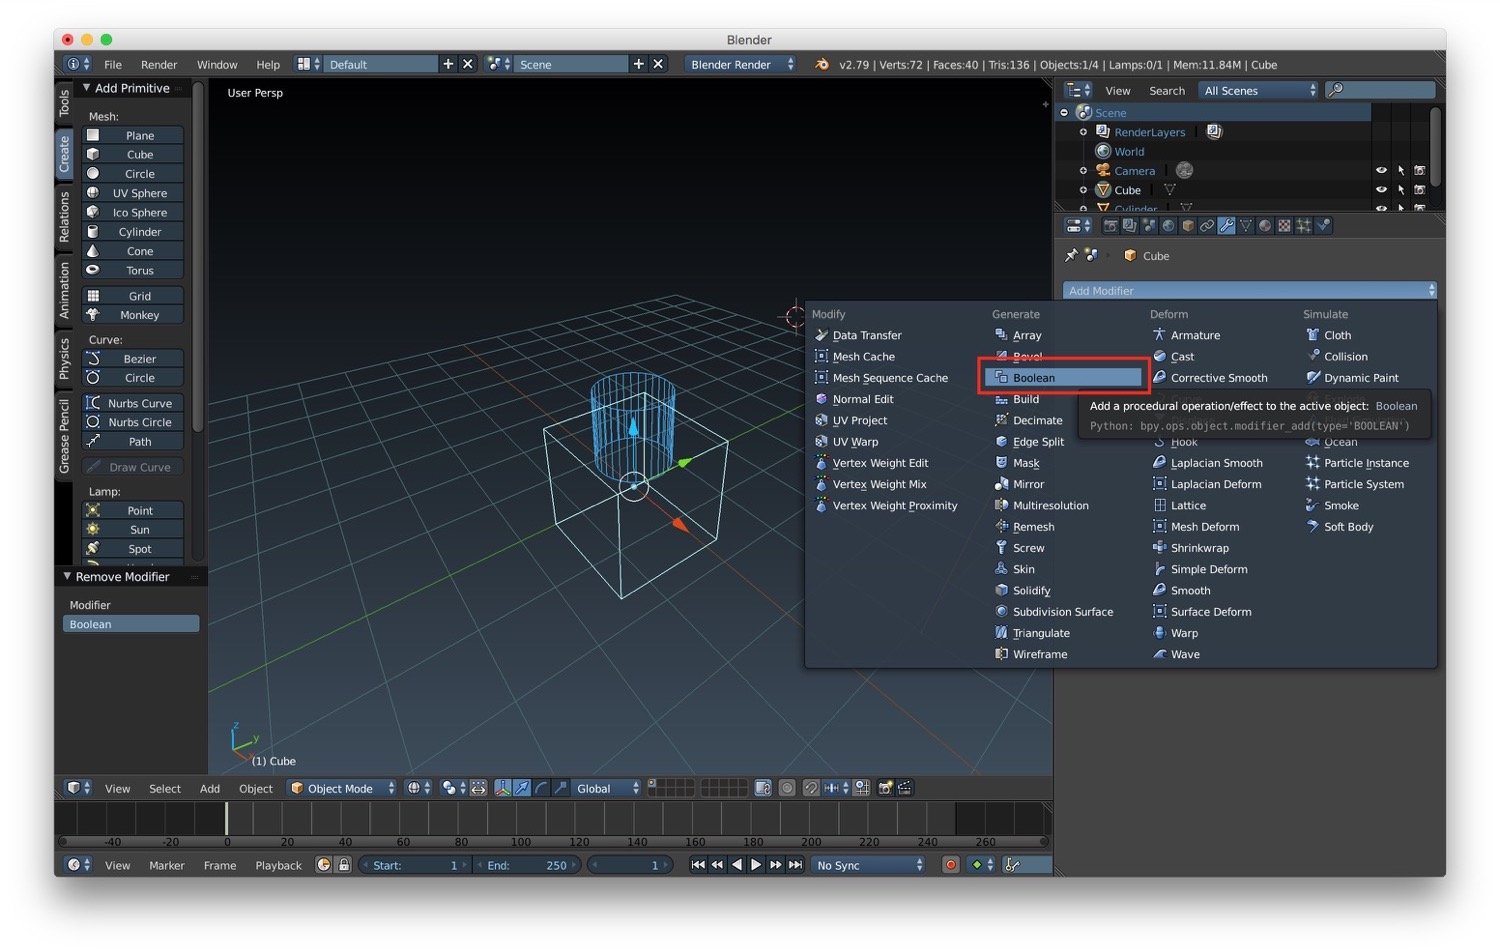Toggle Cube renderability camera icon in outliner
Viewport: 1500px width, 950px height.
point(1419,190)
